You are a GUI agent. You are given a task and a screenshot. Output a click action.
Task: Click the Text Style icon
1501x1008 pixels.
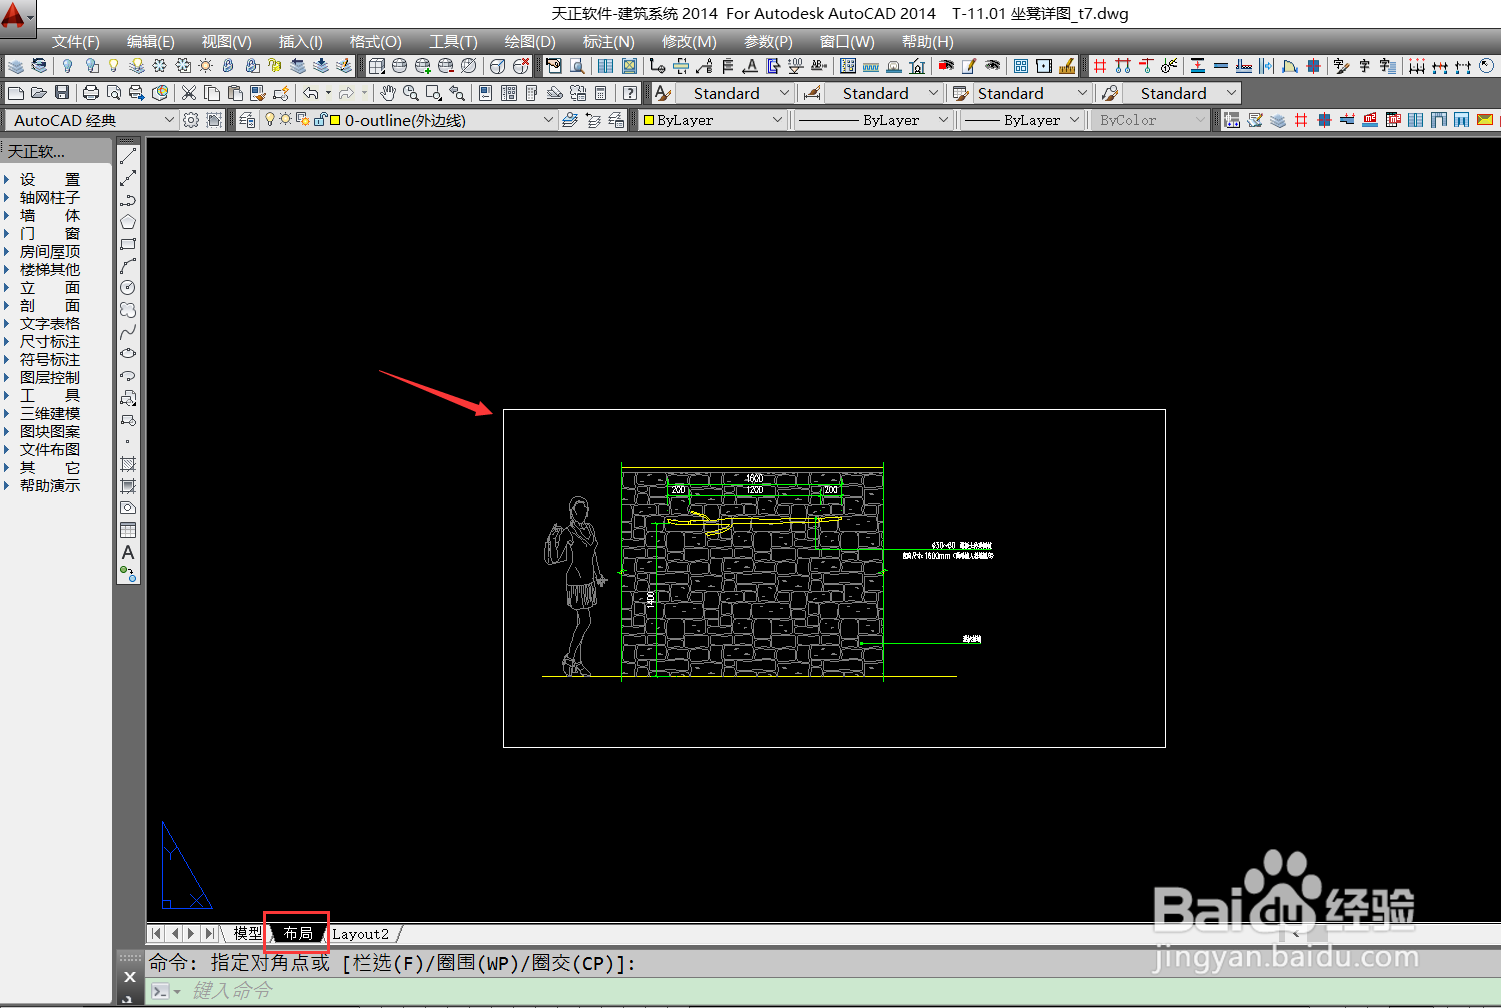point(662,93)
